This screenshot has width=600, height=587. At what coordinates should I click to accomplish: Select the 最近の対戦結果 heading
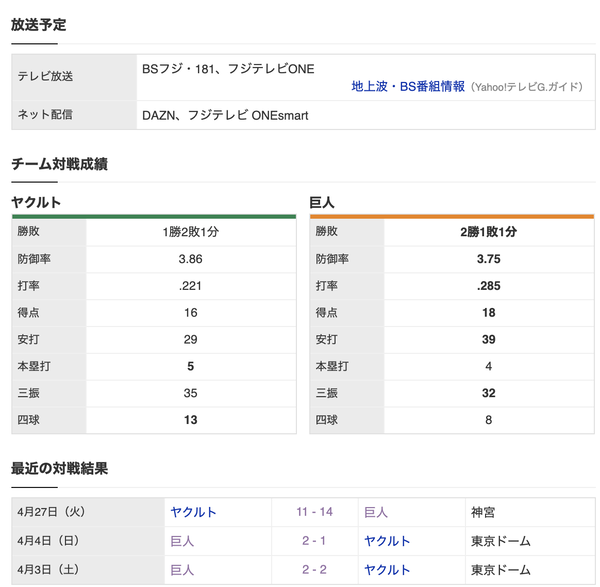click(x=60, y=468)
